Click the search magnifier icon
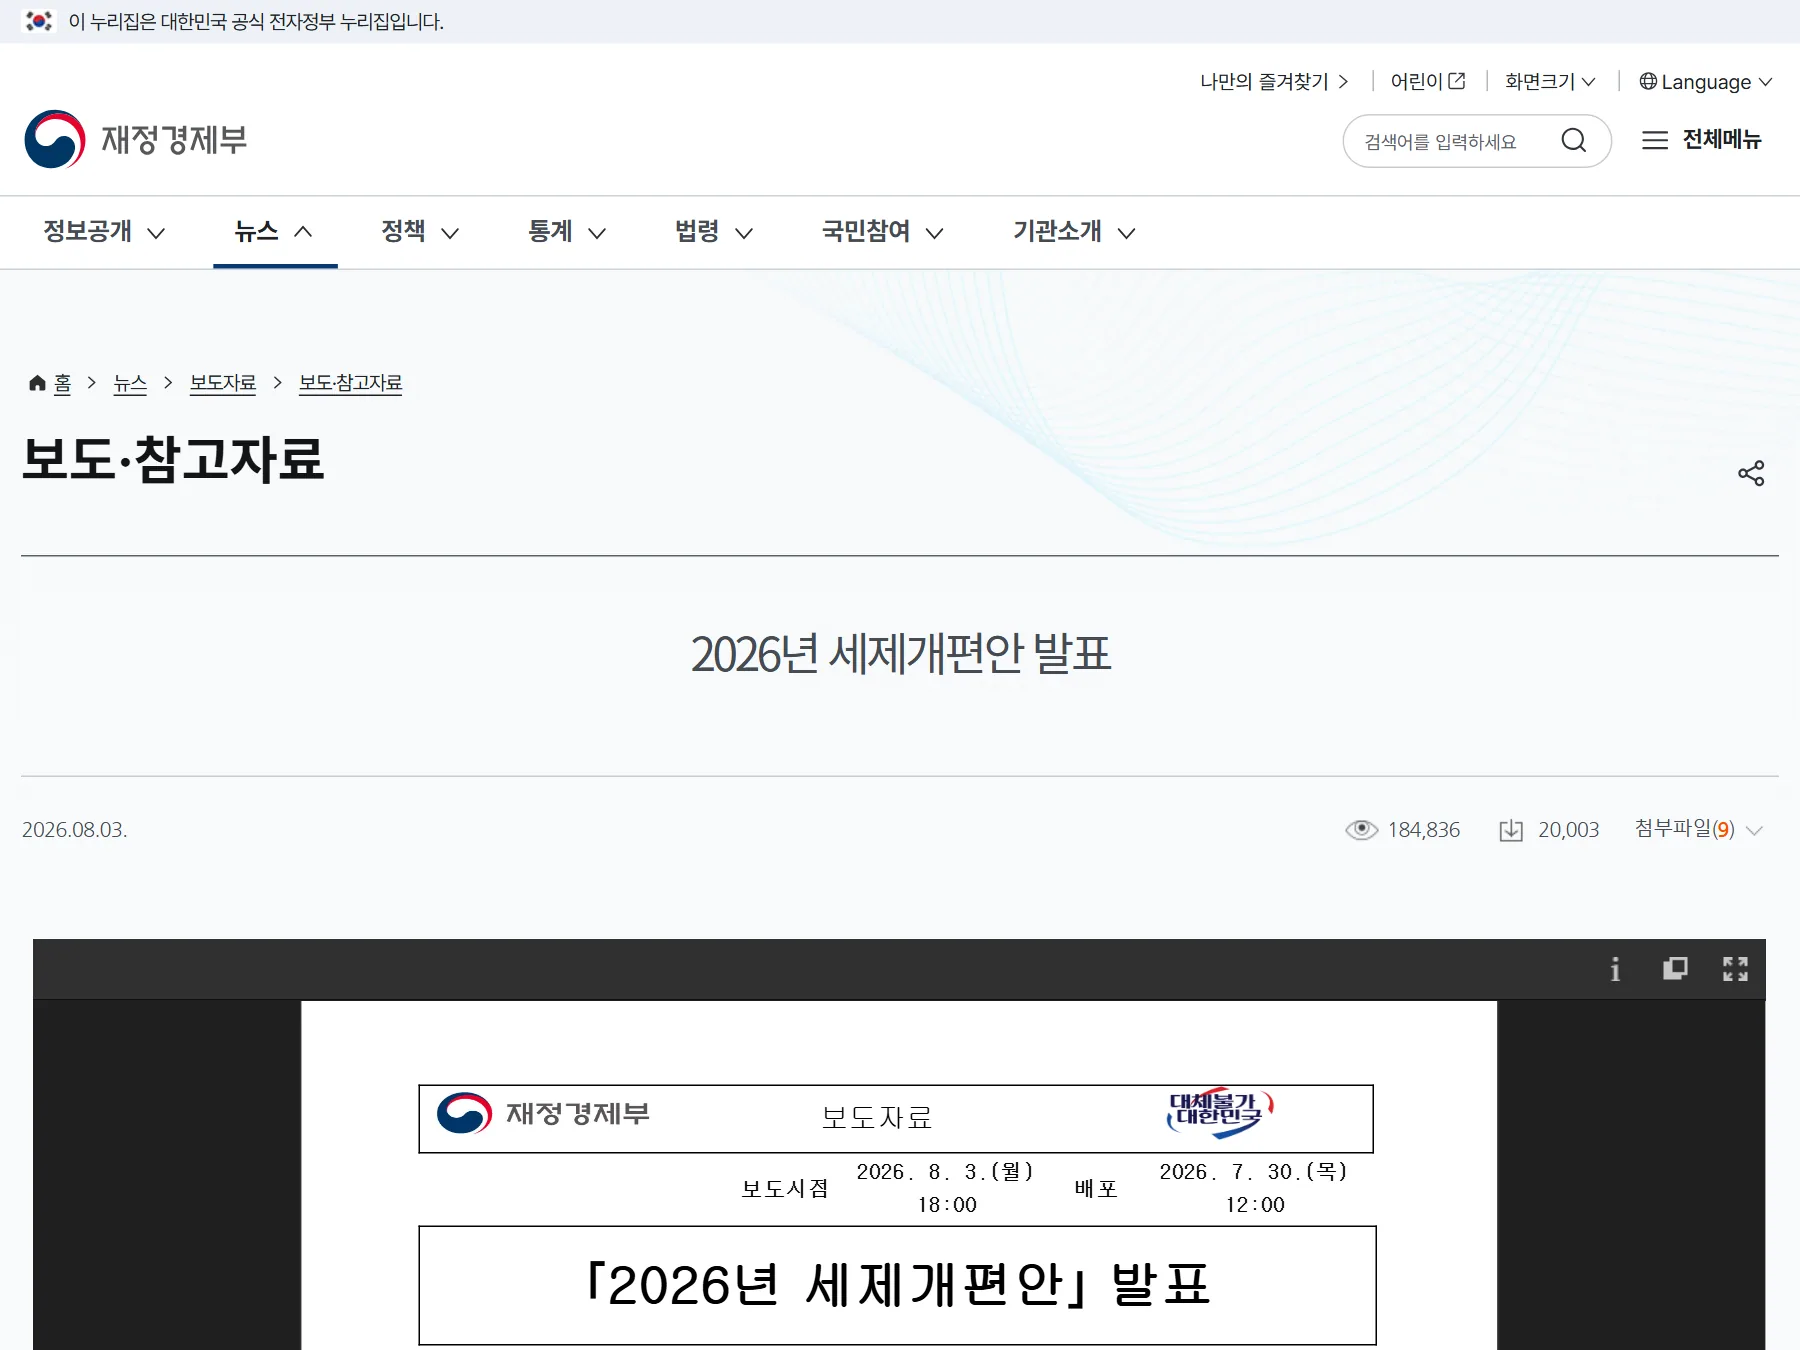This screenshot has height=1350, width=1800. tap(1574, 140)
